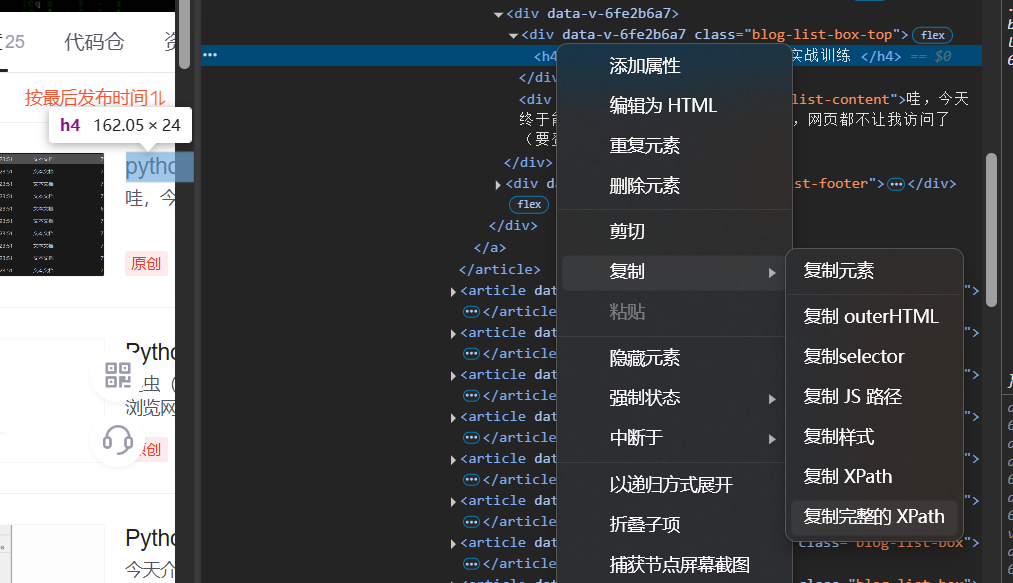The width and height of the screenshot is (1013, 583).
Task: Open the 复制 submenu entry
Action: 674,271
